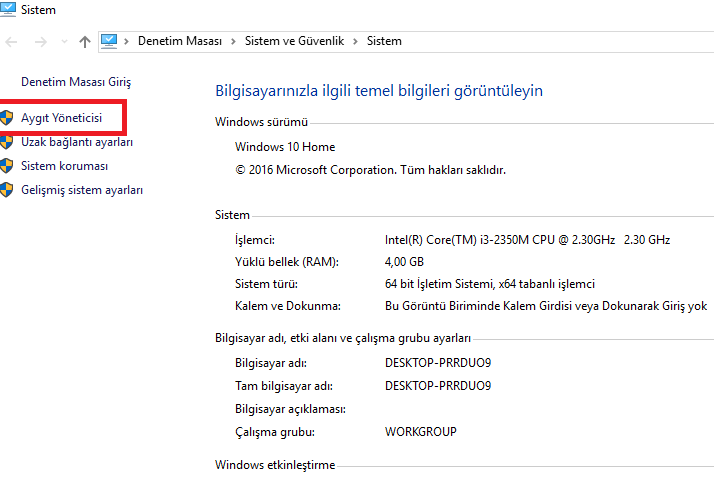
Task: Select Sistem ve Güvenlik breadcrumb
Action: (x=294, y=41)
